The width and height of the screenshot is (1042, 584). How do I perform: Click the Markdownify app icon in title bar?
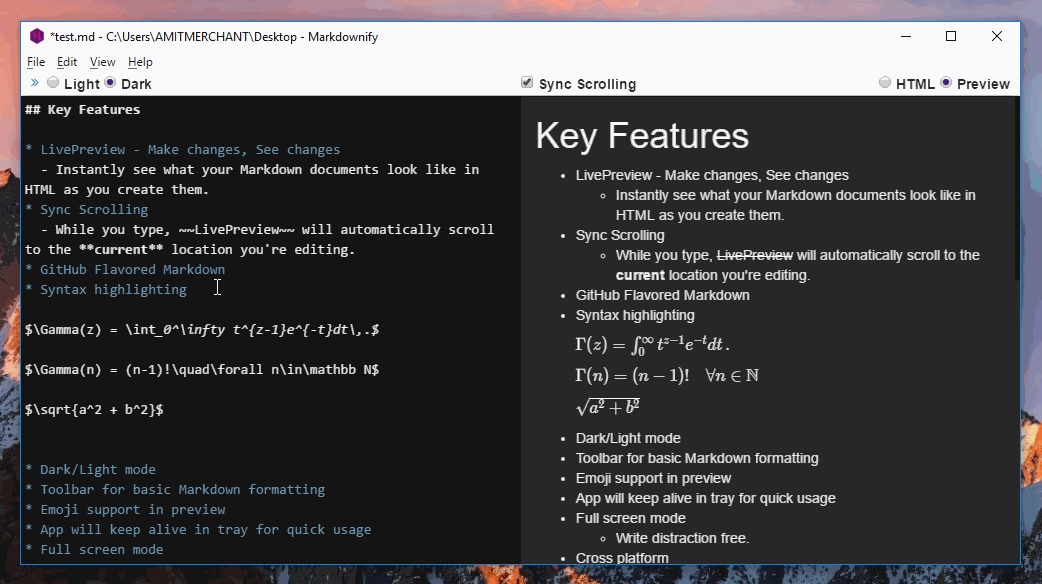37,37
